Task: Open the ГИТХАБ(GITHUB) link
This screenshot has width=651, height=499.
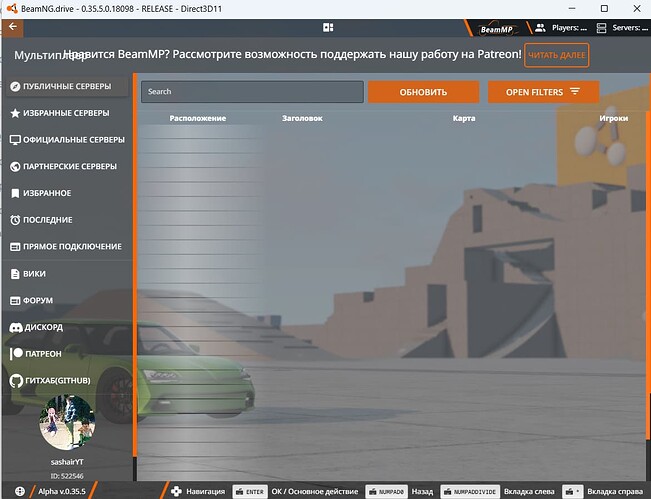Action: (67, 381)
